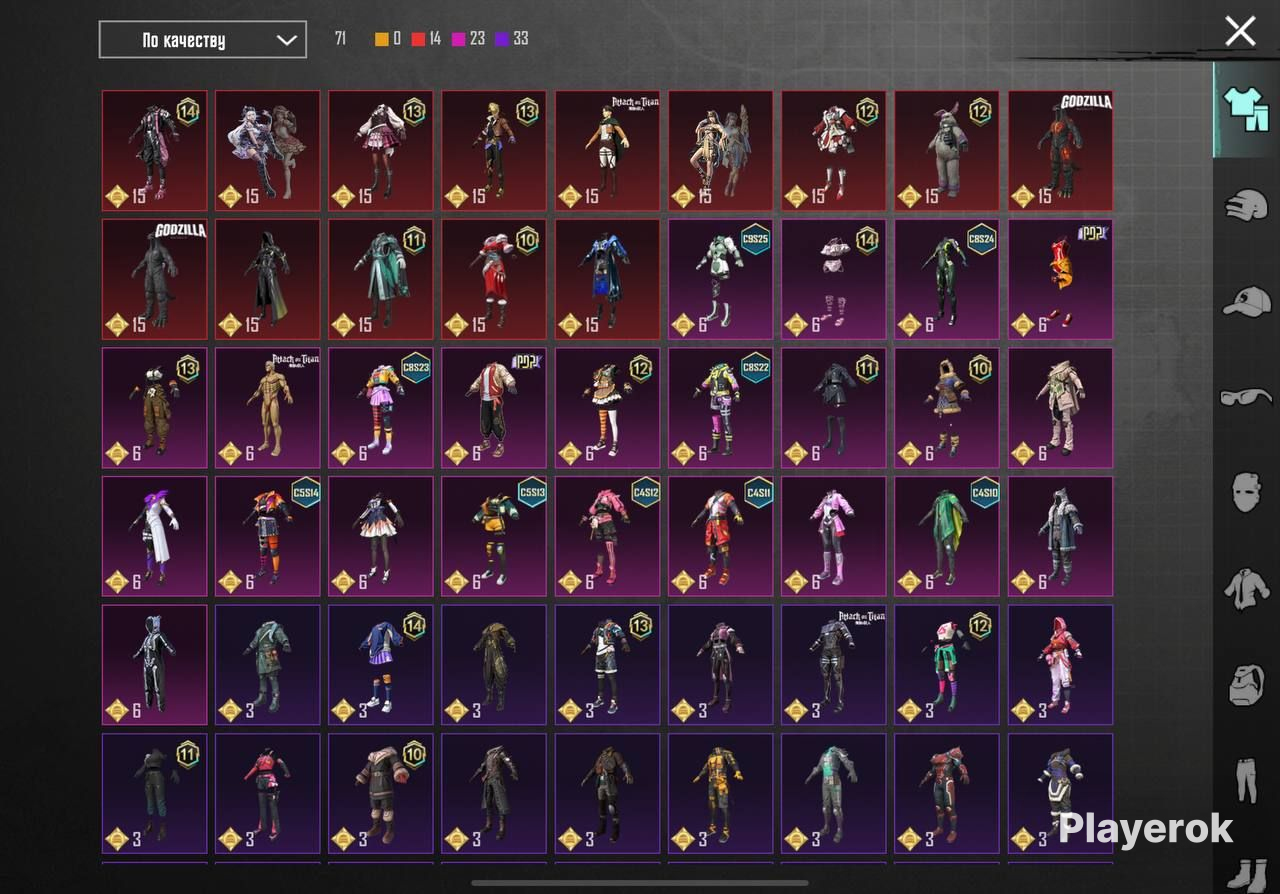This screenshot has width=1280, height=894.
Task: Filter by the purple quality marker showing 33
Action: 512,39
